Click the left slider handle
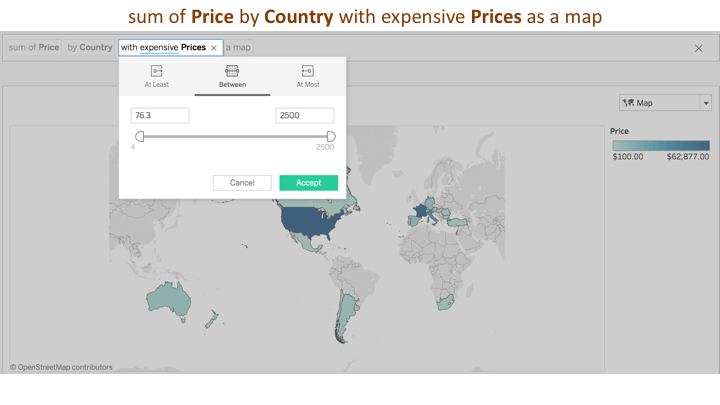The image size is (720, 405). (x=140, y=136)
